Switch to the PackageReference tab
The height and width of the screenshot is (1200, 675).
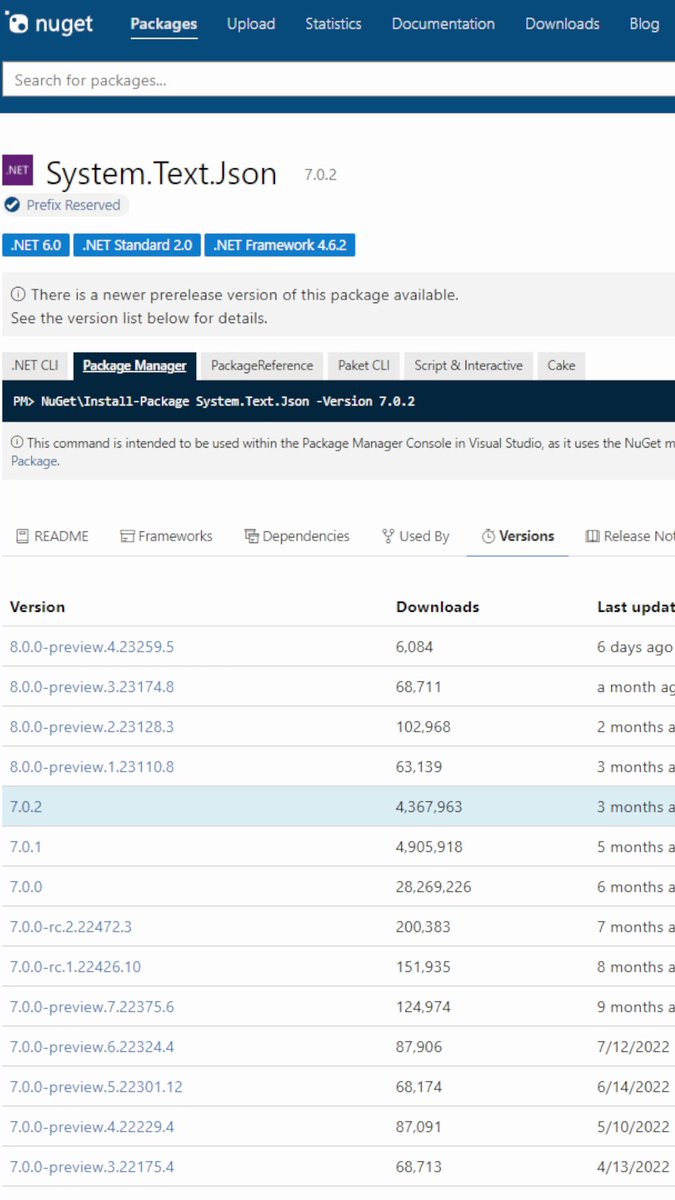tap(262, 366)
